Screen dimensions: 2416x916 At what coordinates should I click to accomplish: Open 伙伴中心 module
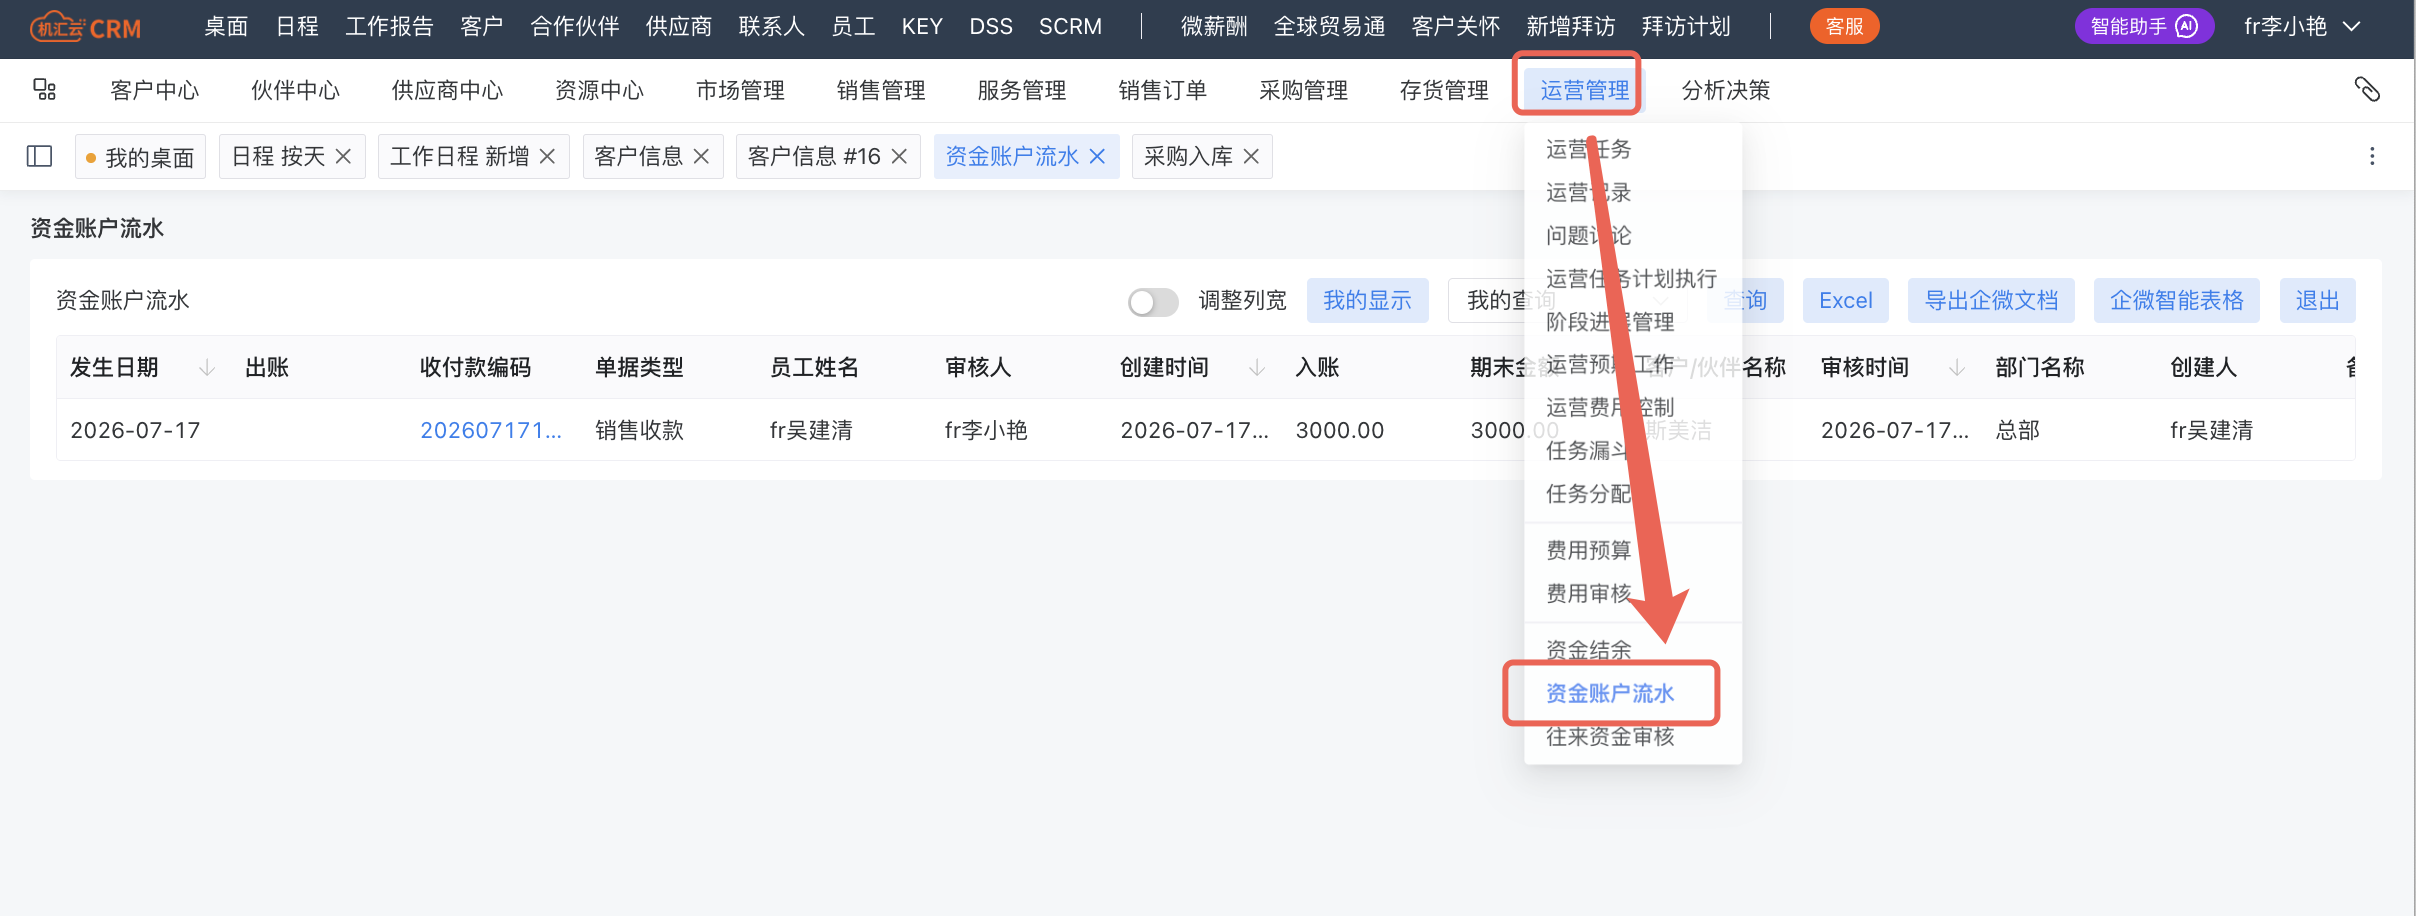tap(295, 90)
